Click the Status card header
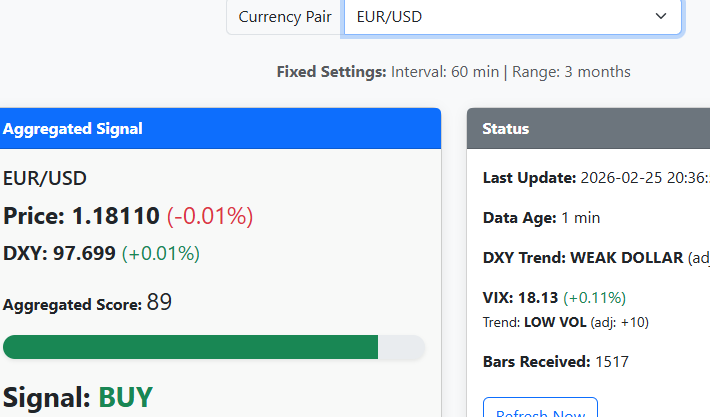The width and height of the screenshot is (710, 417). point(588,129)
